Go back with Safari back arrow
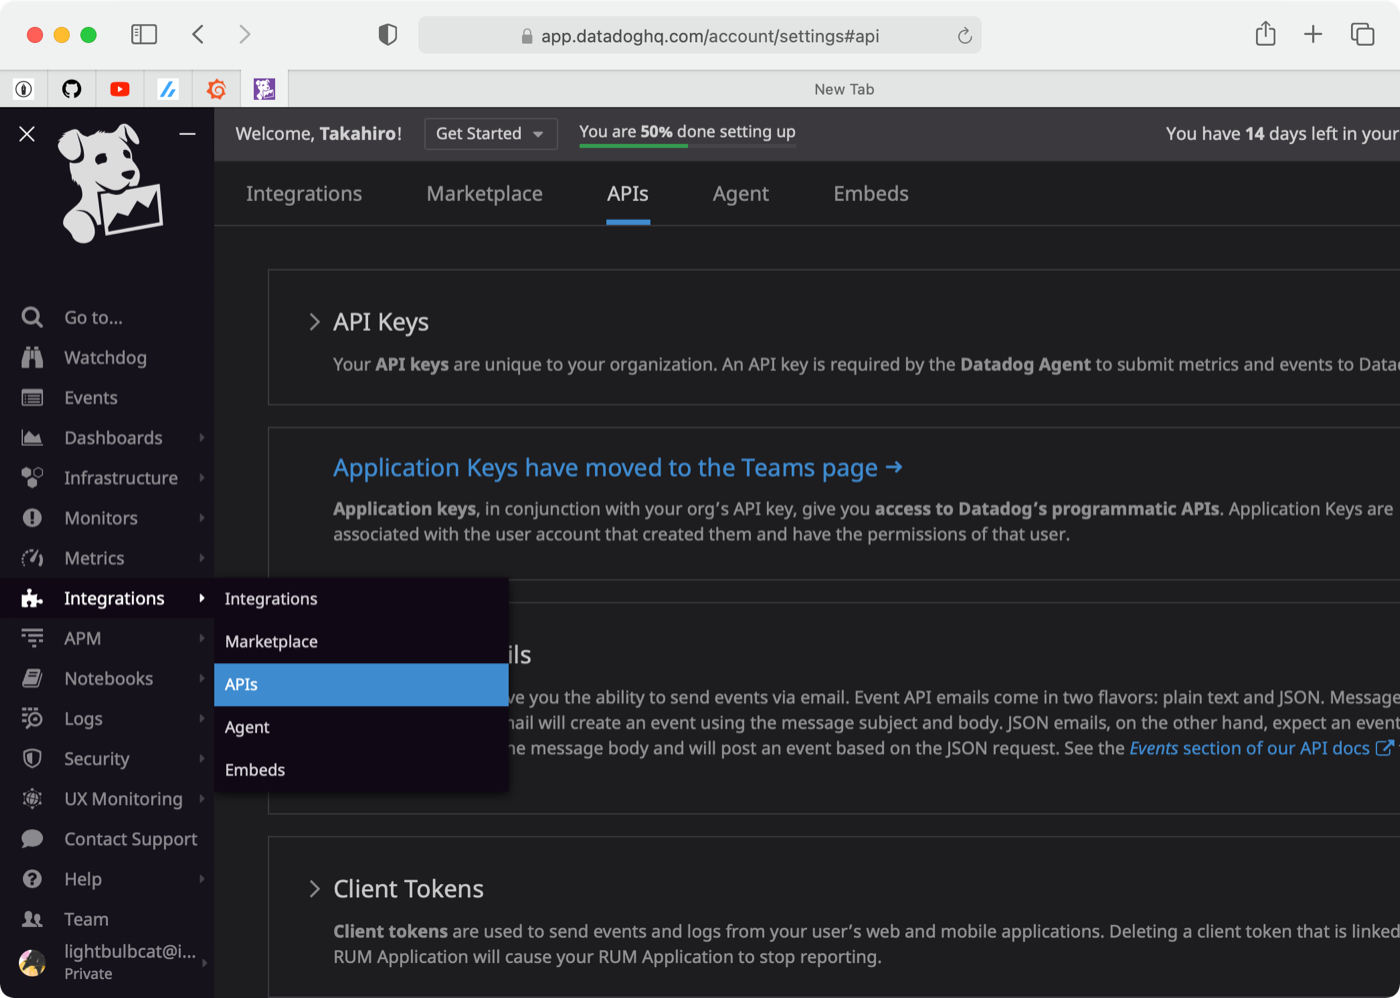The width and height of the screenshot is (1400, 998). click(198, 35)
